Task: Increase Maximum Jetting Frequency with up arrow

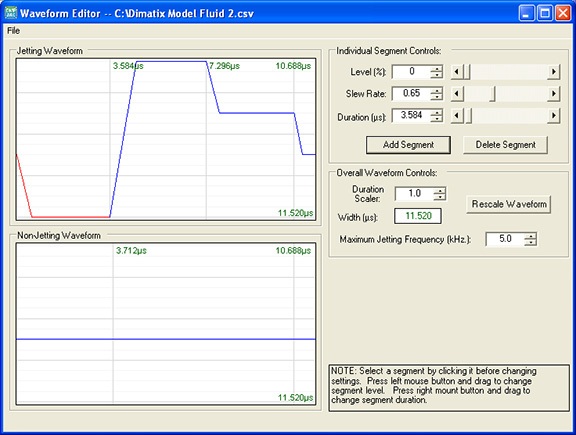Action: click(530, 236)
